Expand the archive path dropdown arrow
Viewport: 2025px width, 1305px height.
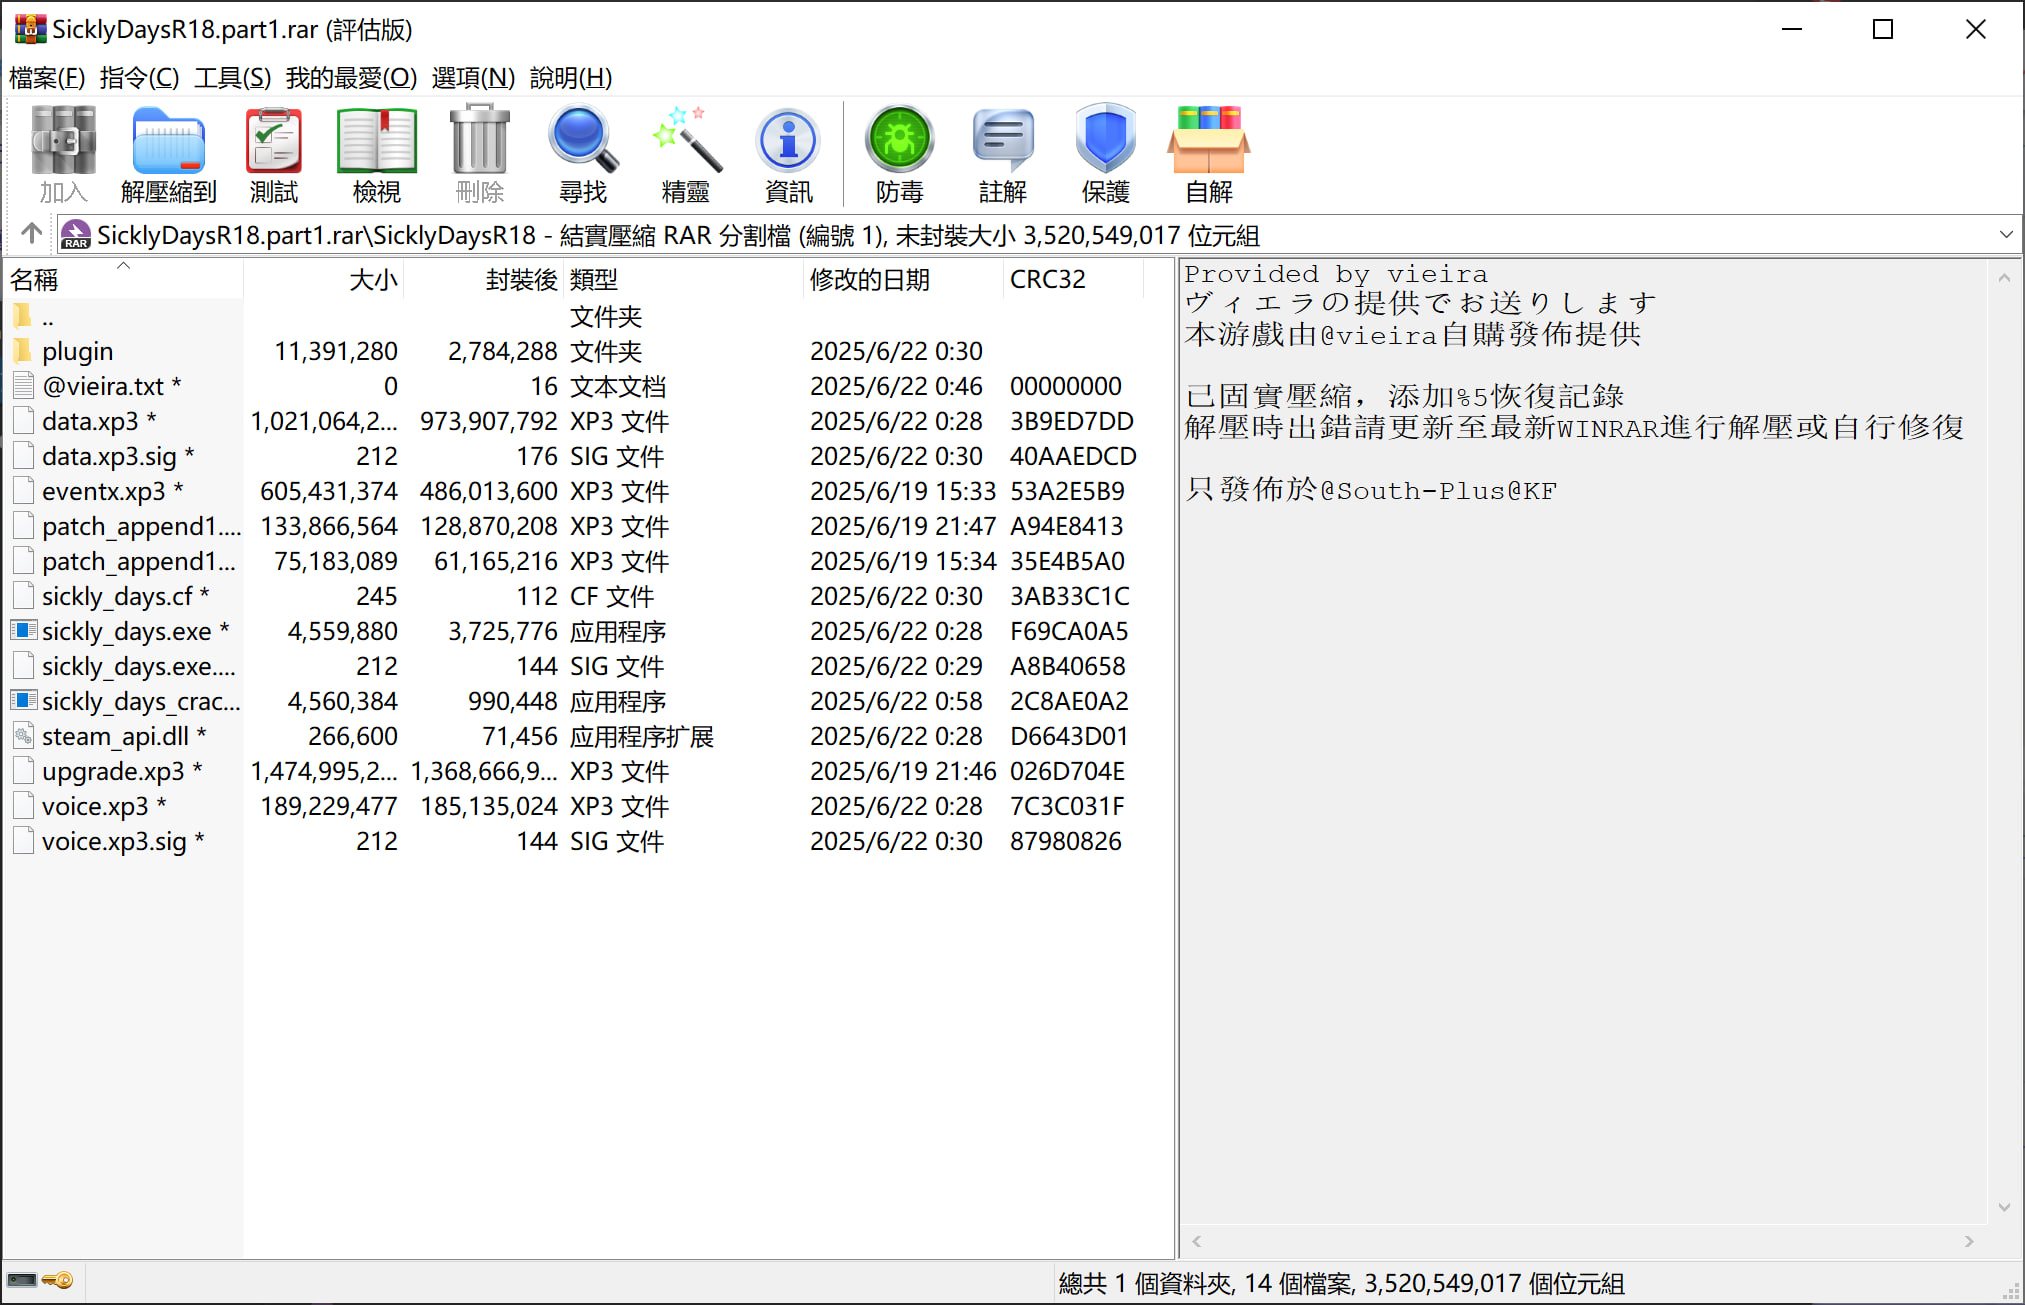coord(2005,235)
